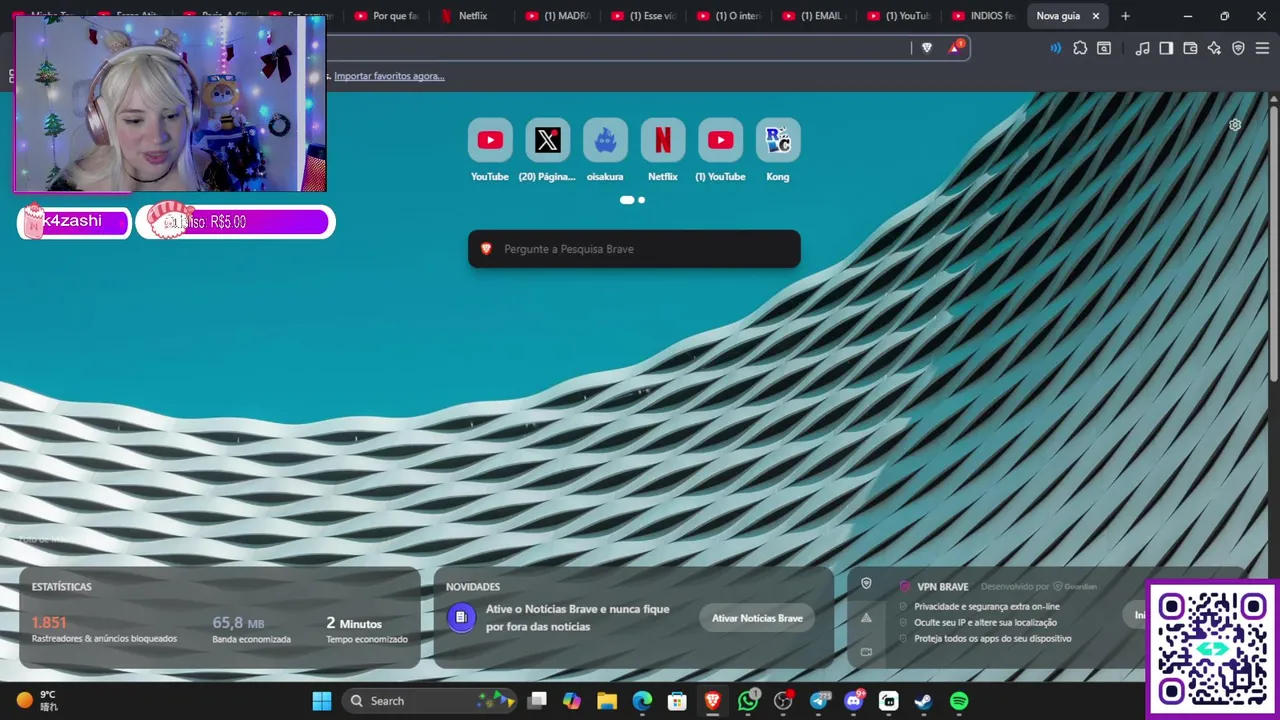Open Leo AI sparkle icon in toolbar
This screenshot has width=1280, height=720.
(1214, 48)
